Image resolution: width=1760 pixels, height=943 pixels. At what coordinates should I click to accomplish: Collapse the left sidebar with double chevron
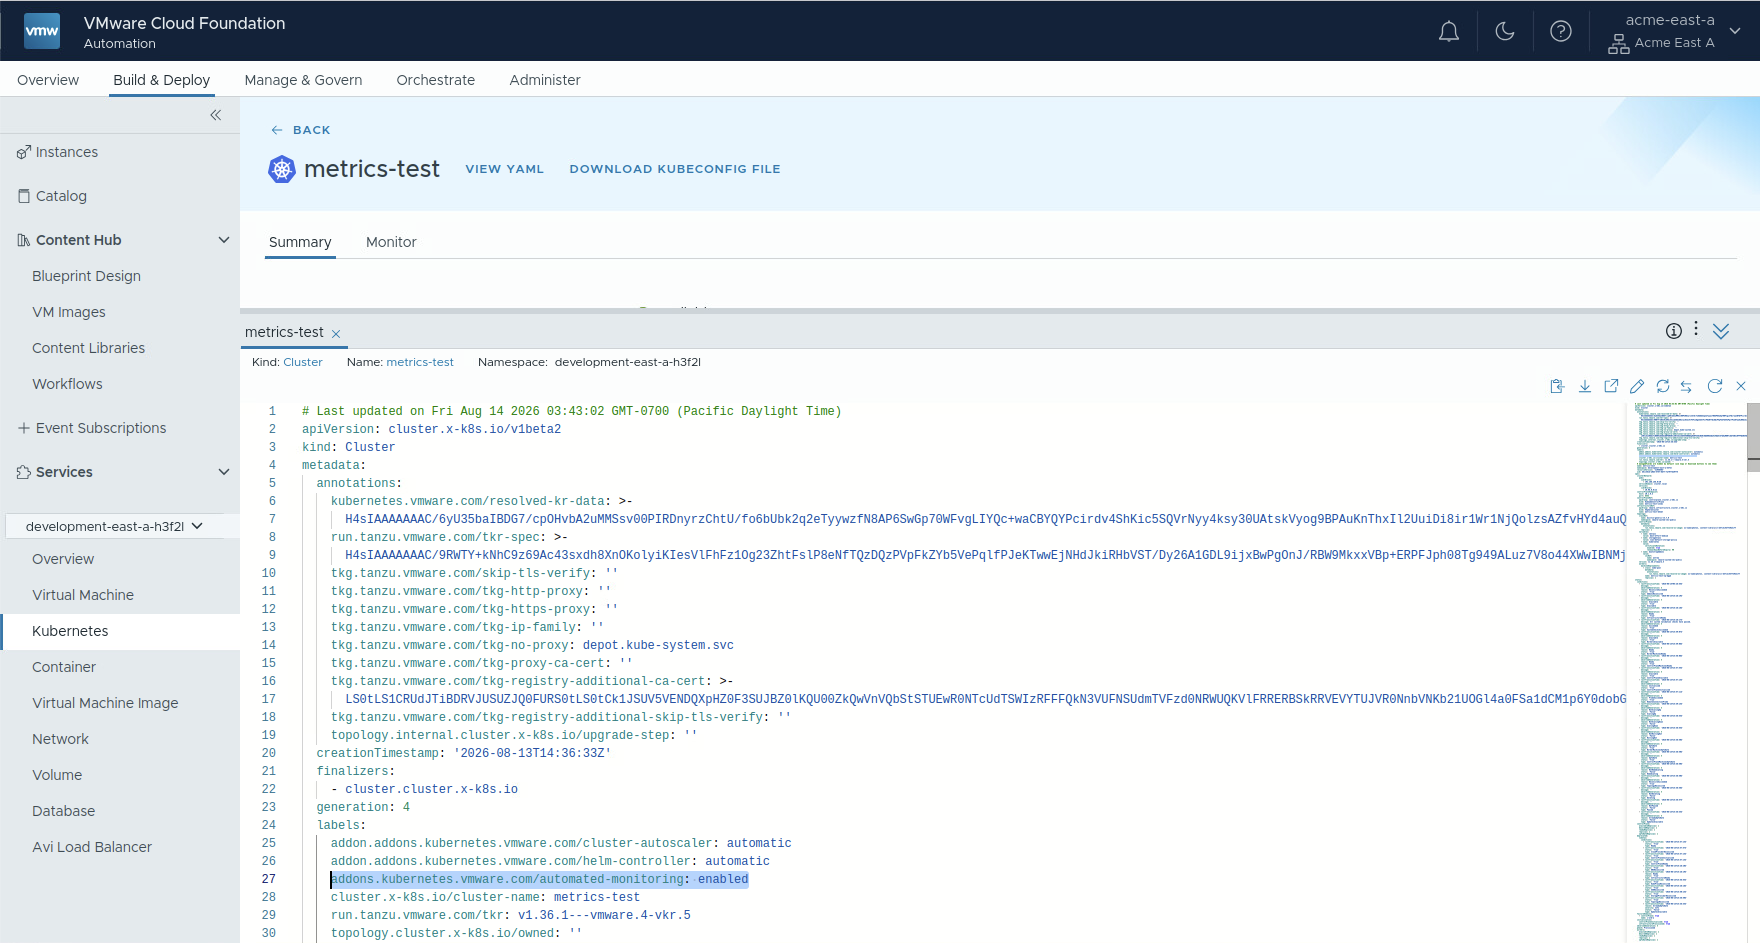pos(216,115)
